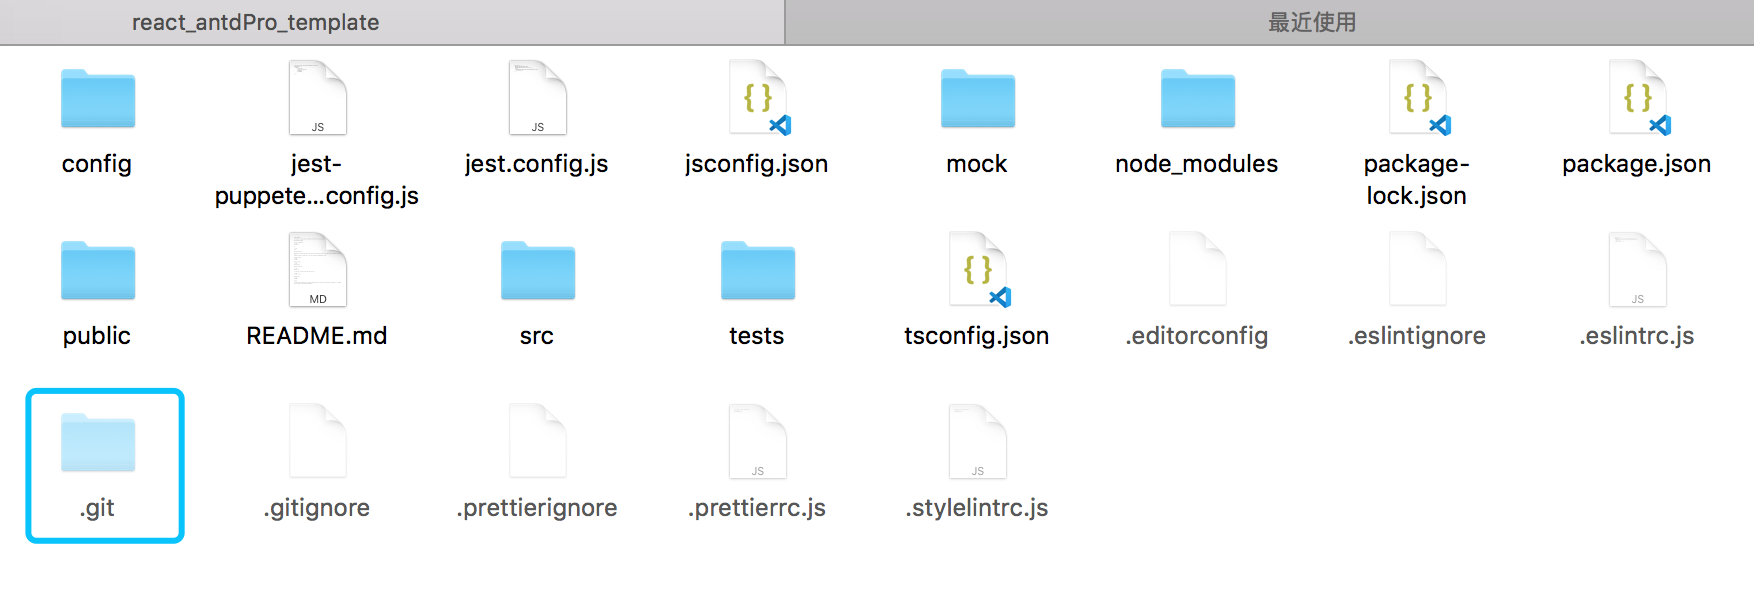Select the tests folder icon
1754x592 pixels.
[758, 270]
